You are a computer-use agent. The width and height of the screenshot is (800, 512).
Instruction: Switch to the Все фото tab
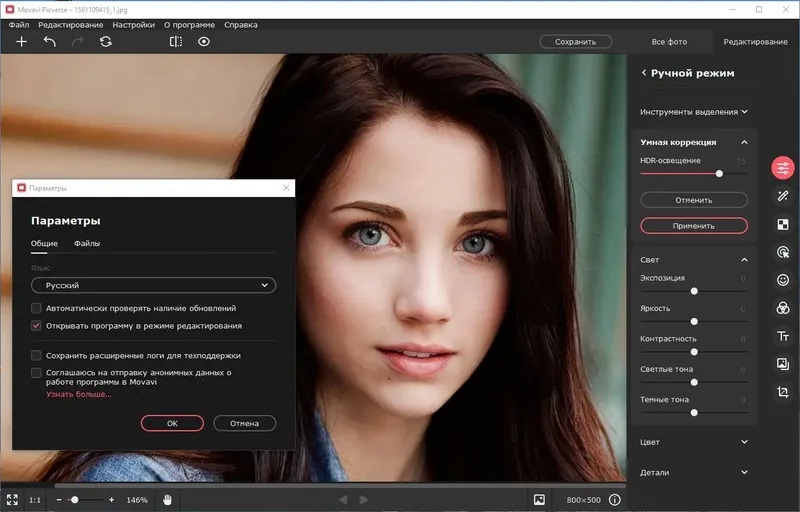(x=669, y=42)
